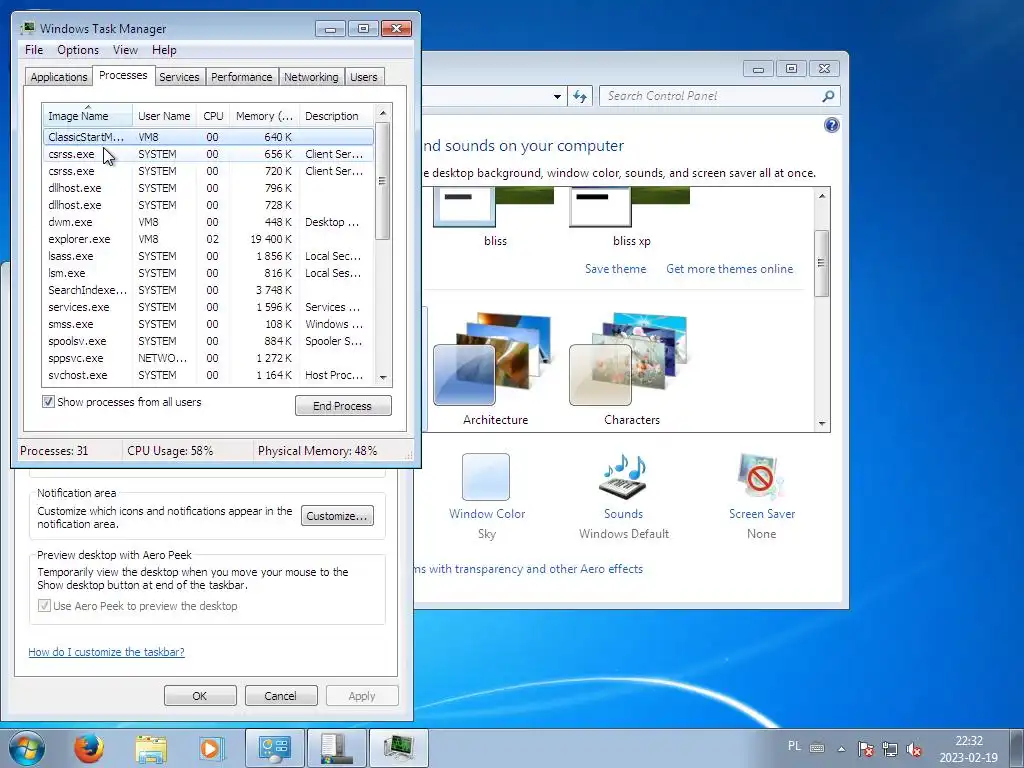1024x768 pixels.
Task: Toggle Show processes from all users
Action: pyautogui.click(x=48, y=402)
